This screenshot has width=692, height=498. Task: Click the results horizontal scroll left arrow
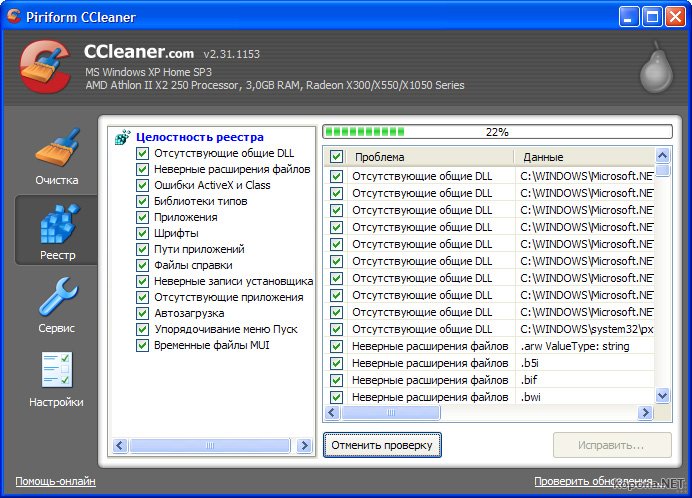pyautogui.click(x=332, y=413)
